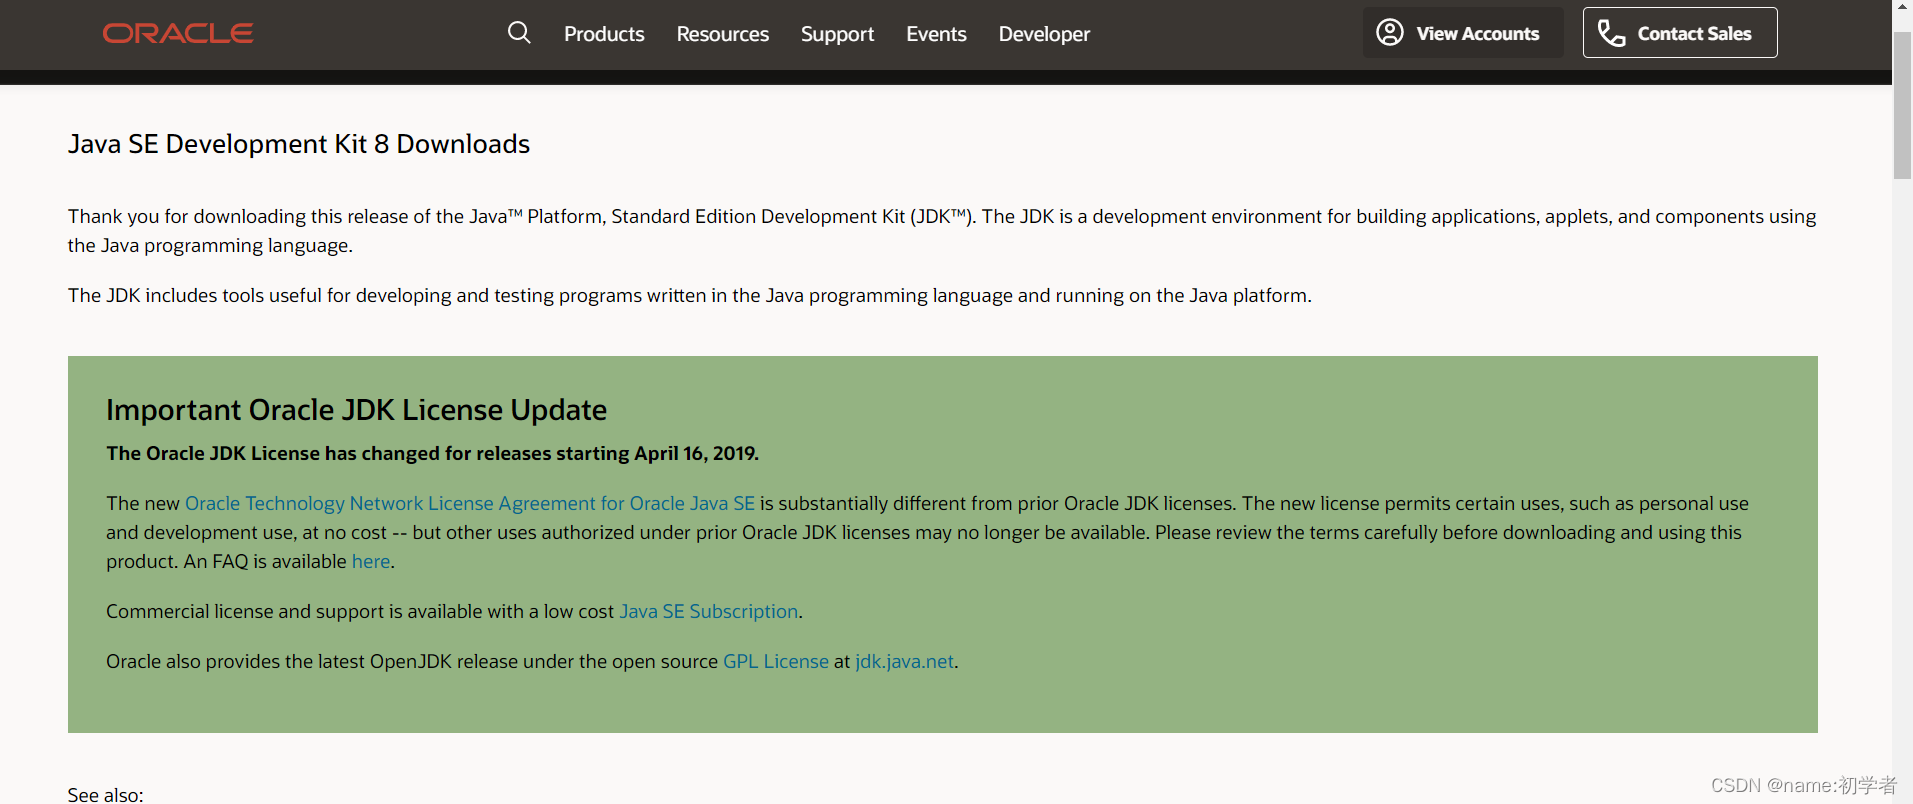Image resolution: width=1913 pixels, height=804 pixels.
Task: Open Oracle Technology Network License Agreement link
Action: 470,504
